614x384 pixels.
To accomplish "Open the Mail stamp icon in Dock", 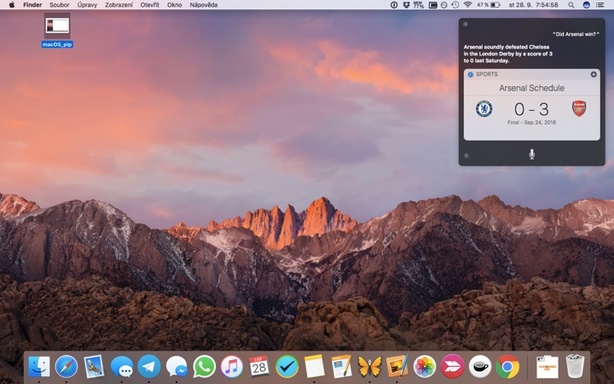I will coord(94,367).
